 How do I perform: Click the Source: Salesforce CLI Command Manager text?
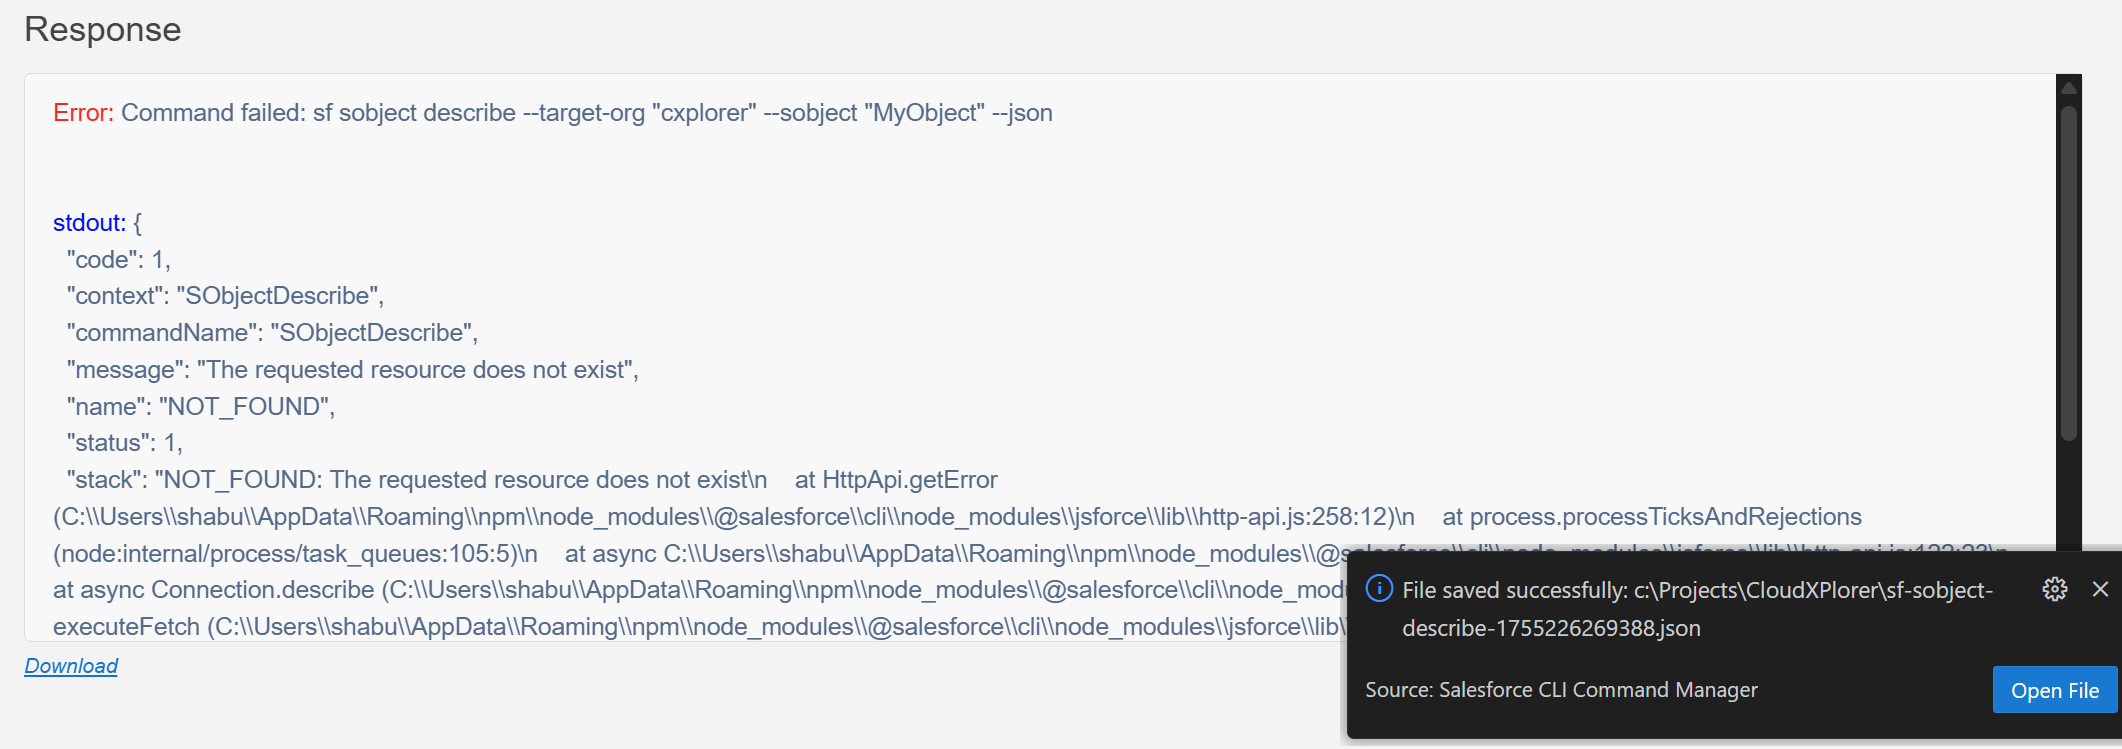click(1561, 690)
